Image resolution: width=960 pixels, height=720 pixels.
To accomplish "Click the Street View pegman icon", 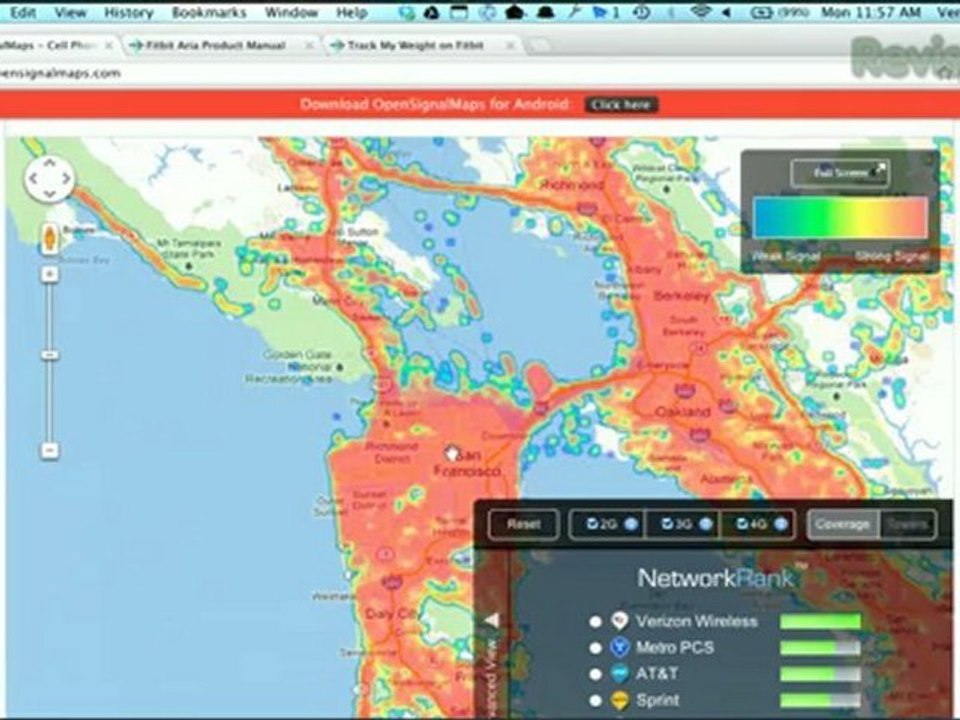I will [50, 239].
